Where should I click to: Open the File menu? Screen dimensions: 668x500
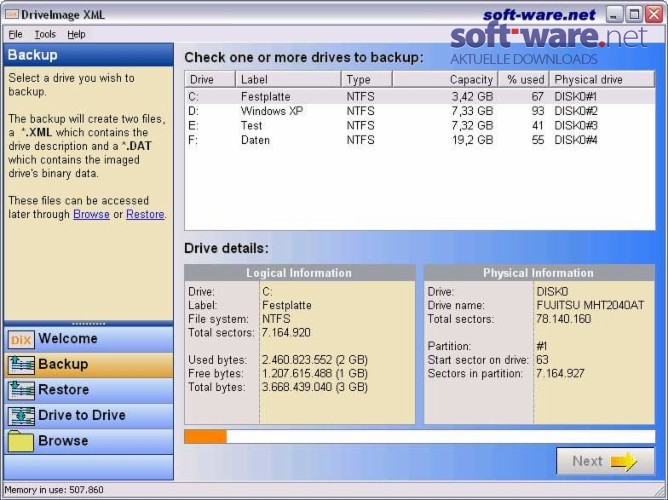[x=15, y=34]
